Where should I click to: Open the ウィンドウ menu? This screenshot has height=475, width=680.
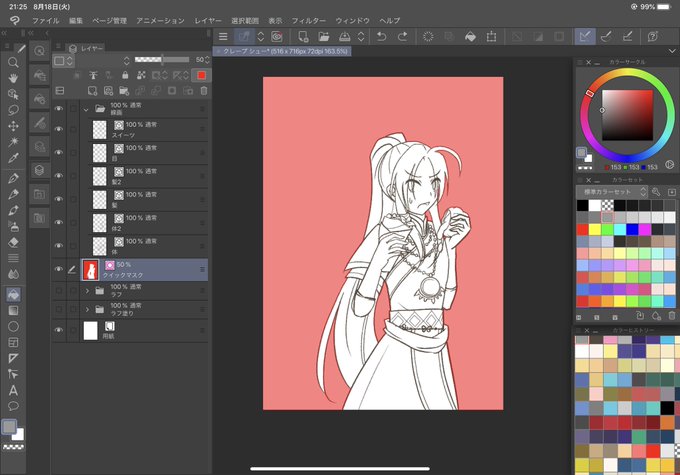click(x=352, y=20)
